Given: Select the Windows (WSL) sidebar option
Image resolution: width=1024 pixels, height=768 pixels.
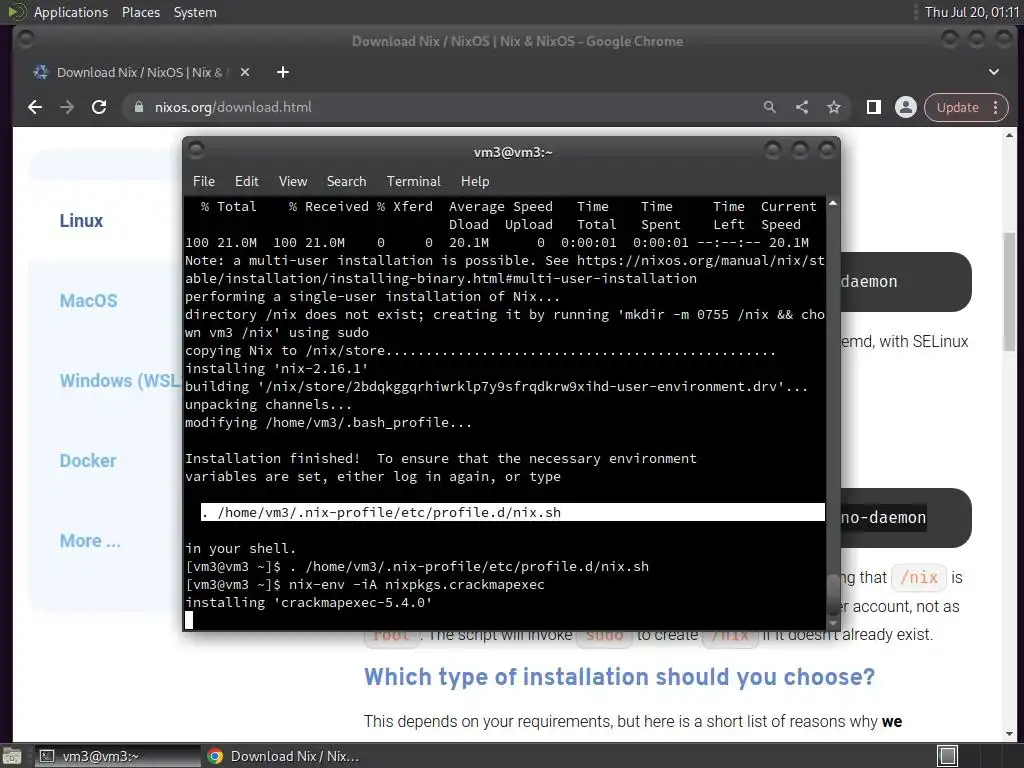Looking at the screenshot, I should [x=120, y=381].
